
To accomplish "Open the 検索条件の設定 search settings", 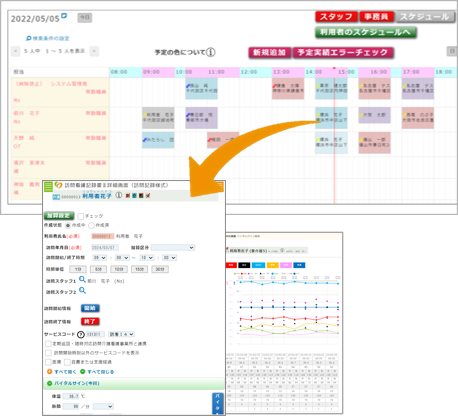I will tap(48, 38).
